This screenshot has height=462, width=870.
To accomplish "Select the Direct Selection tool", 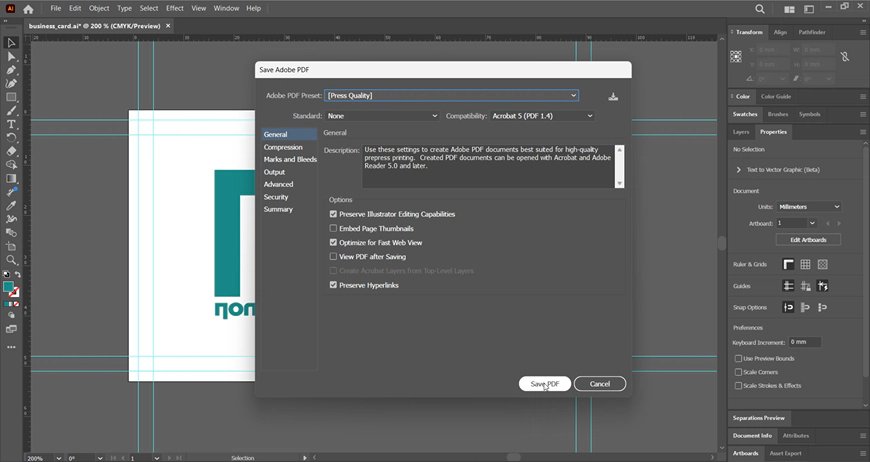I will pos(11,57).
